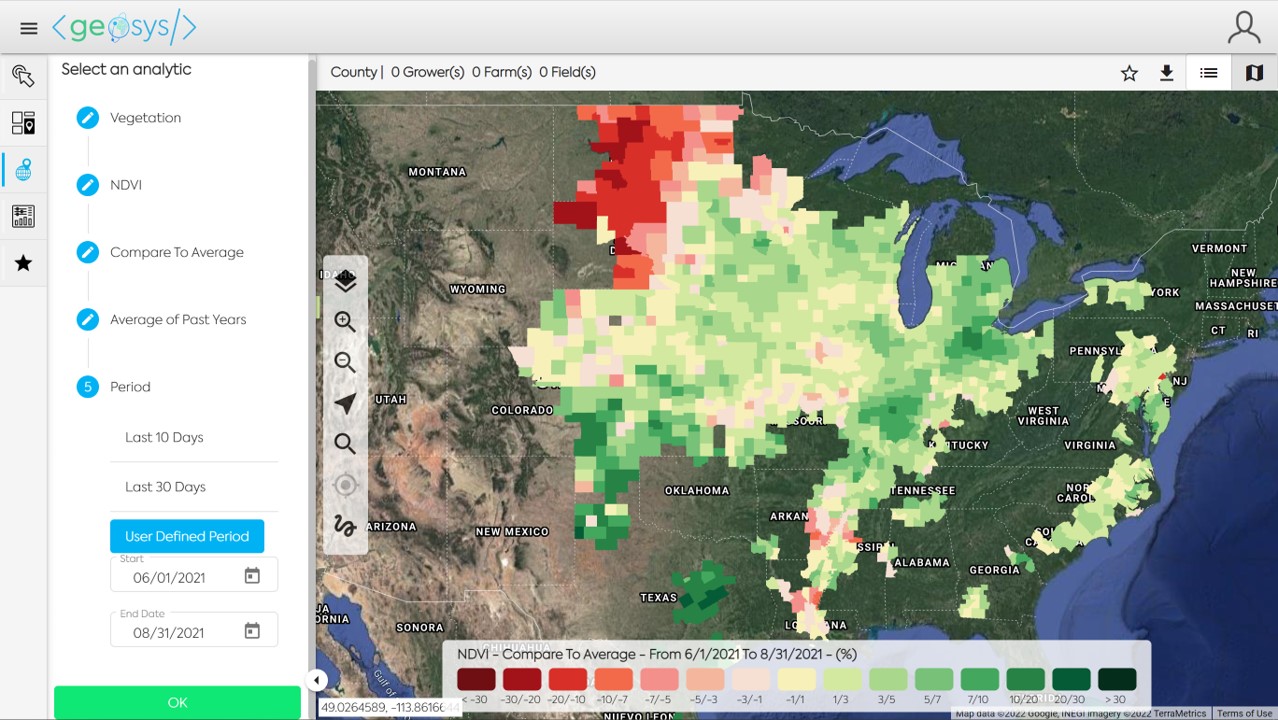Activate the locate arrow tool
Image resolution: width=1278 pixels, height=720 pixels.
click(345, 403)
